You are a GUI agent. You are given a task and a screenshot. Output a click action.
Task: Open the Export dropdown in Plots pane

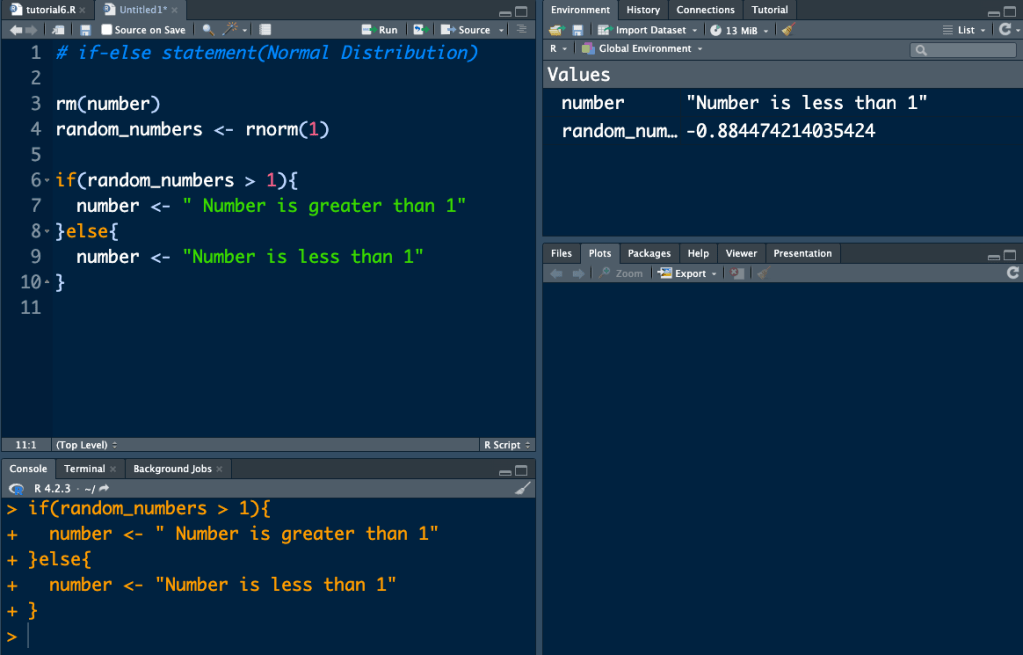[688, 273]
